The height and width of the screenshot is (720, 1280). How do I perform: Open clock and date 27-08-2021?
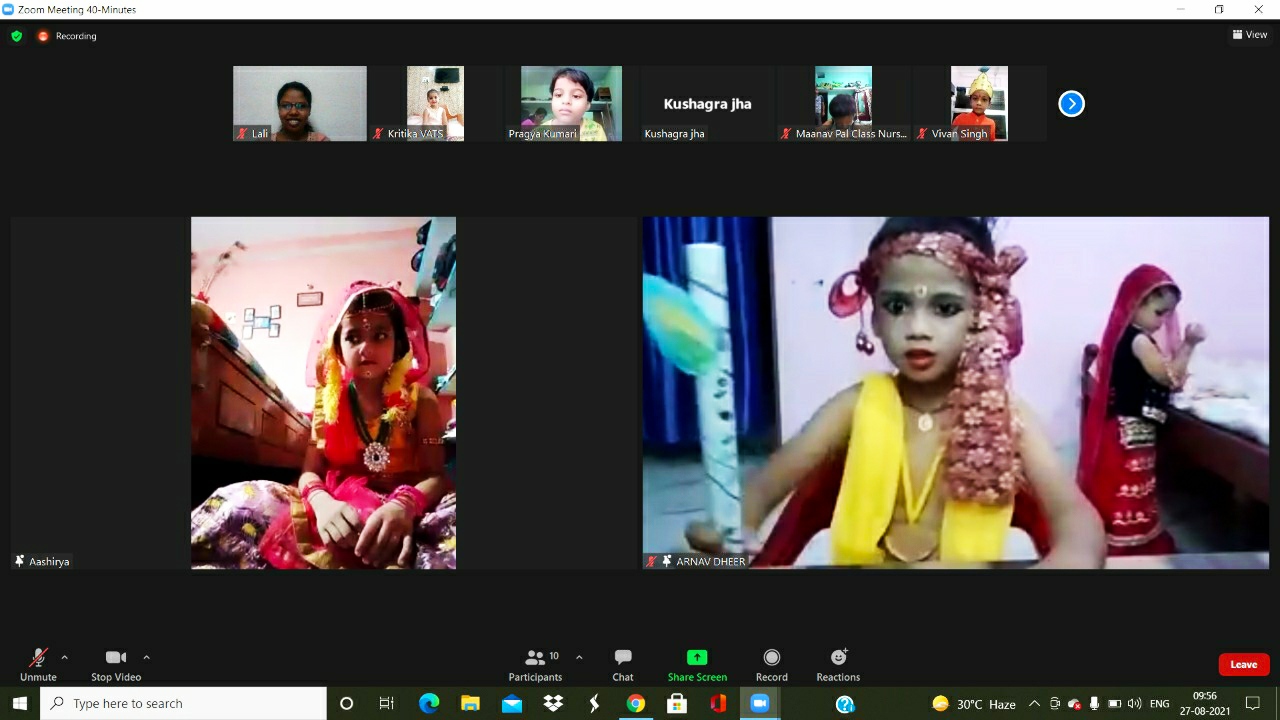(x=1205, y=704)
